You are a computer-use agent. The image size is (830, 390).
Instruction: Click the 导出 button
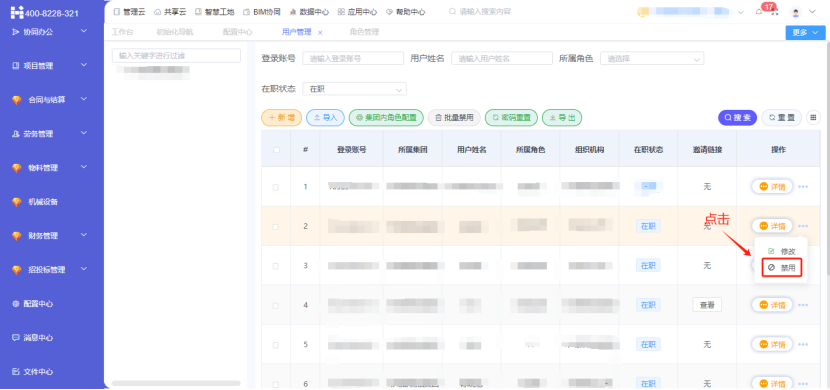pos(562,117)
